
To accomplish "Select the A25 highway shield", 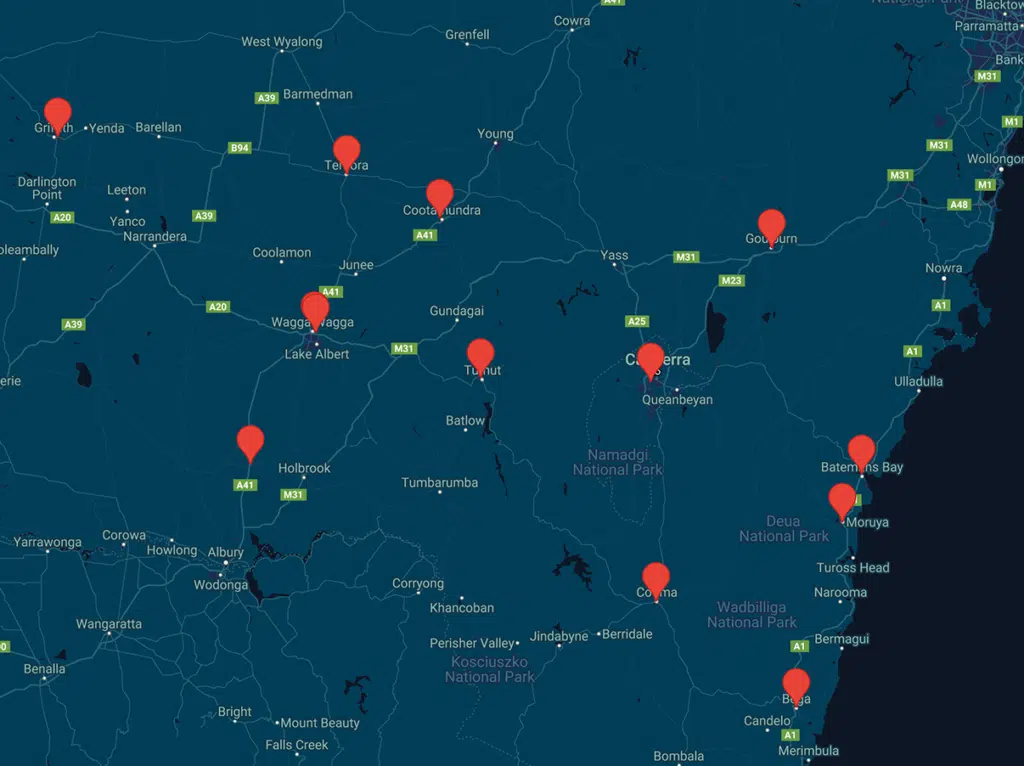I will click(x=636, y=321).
